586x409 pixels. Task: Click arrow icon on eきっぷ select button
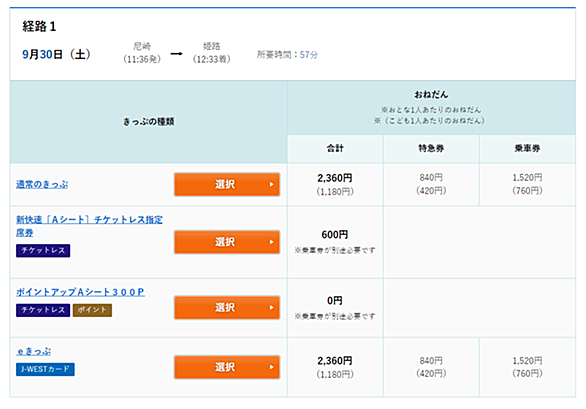pyautogui.click(x=272, y=367)
